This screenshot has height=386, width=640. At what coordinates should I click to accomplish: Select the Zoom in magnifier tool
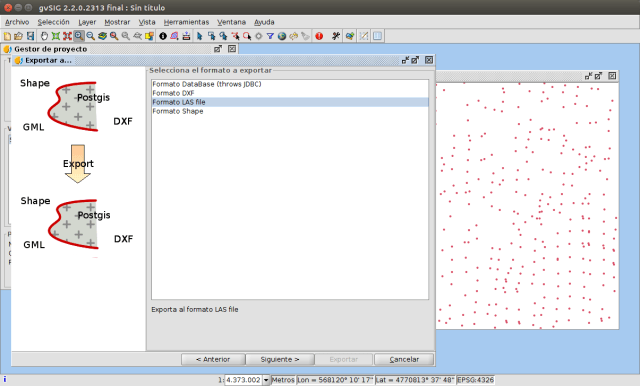[79, 36]
